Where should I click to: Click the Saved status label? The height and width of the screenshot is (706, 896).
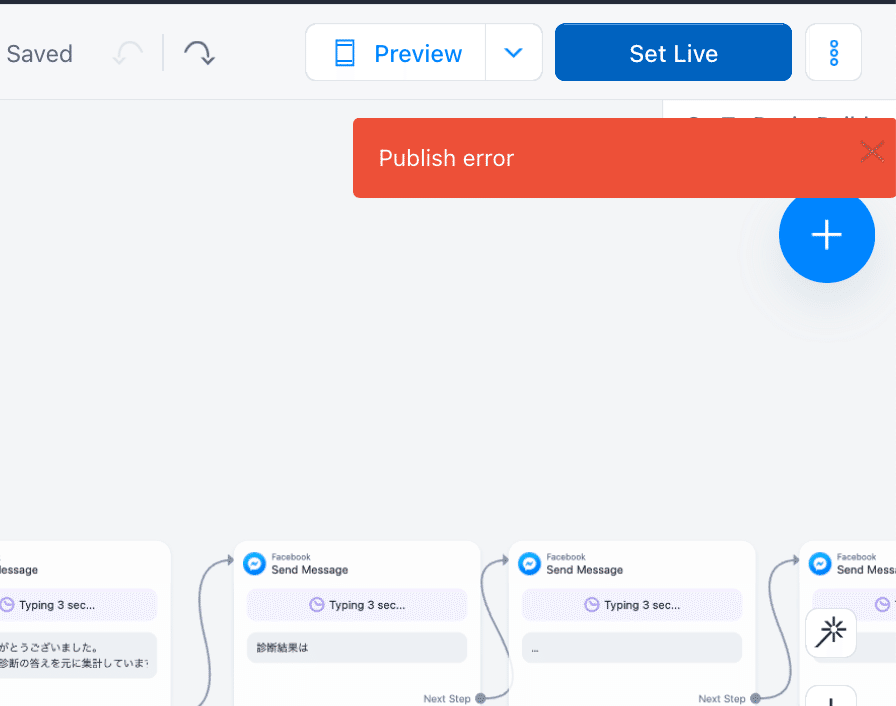[x=39, y=53]
